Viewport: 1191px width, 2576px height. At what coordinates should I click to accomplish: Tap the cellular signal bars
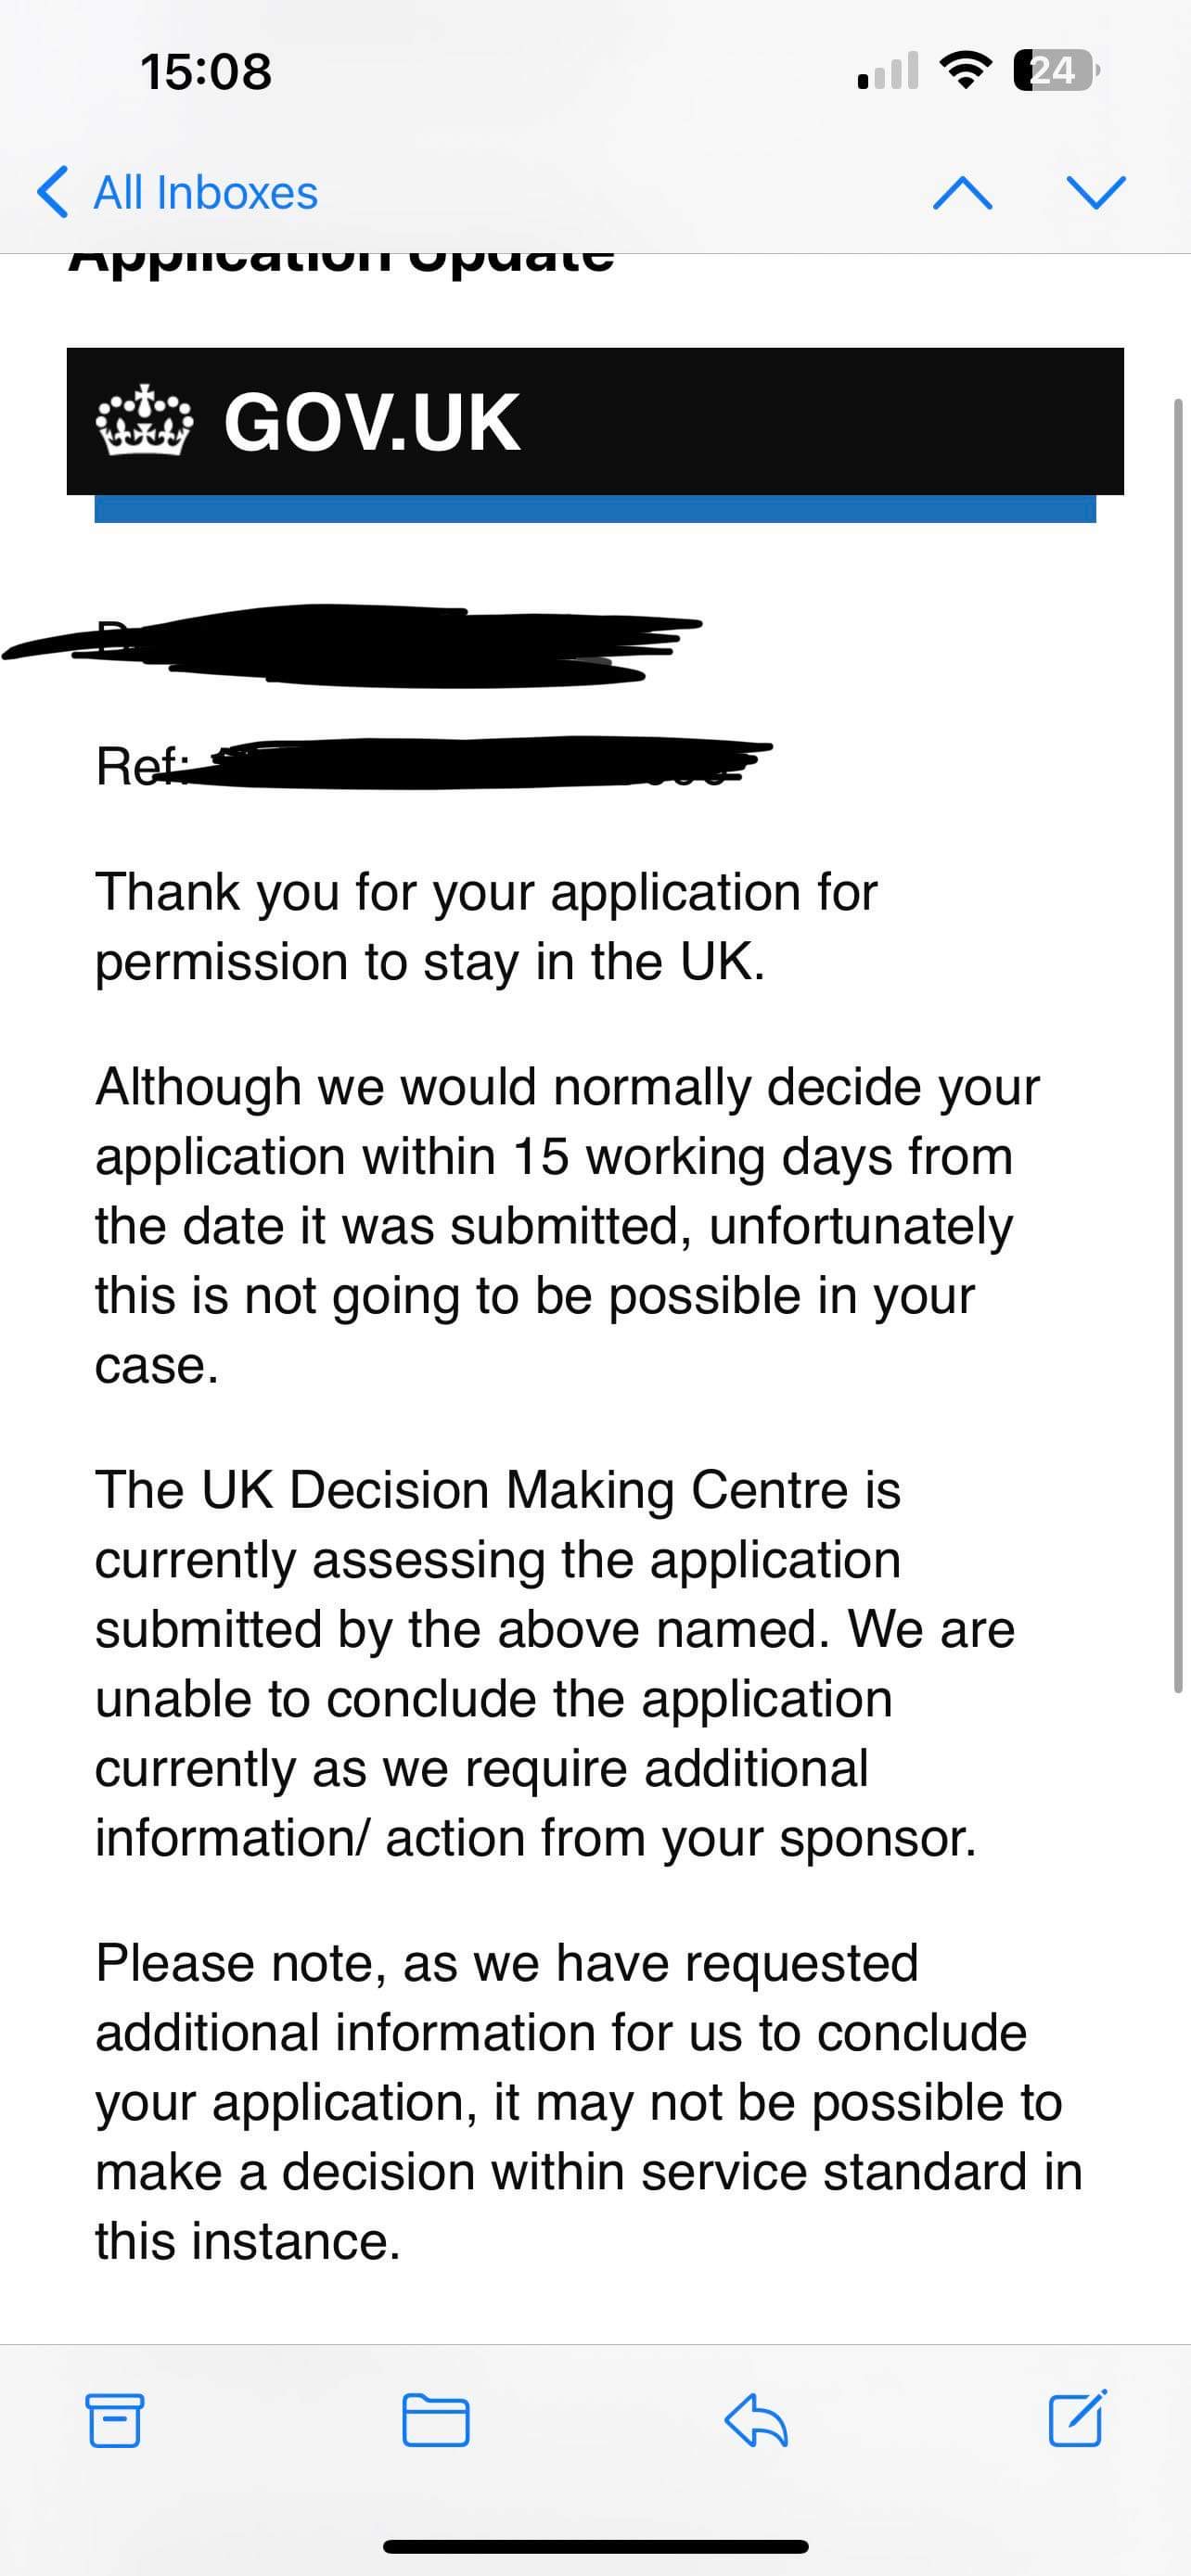point(888,72)
